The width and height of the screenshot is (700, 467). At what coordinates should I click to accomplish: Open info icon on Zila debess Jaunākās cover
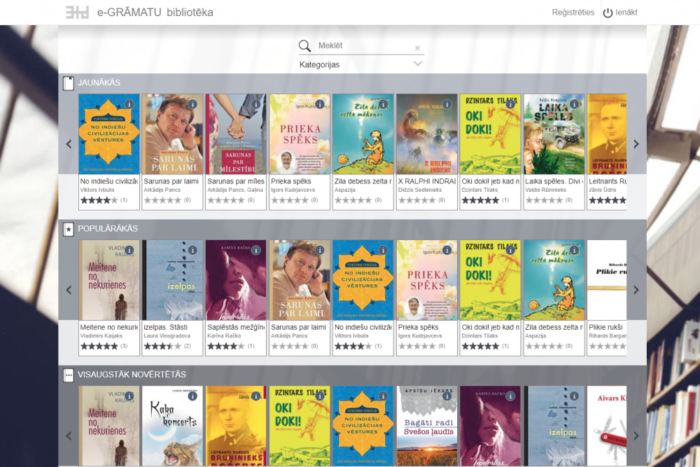383,104
